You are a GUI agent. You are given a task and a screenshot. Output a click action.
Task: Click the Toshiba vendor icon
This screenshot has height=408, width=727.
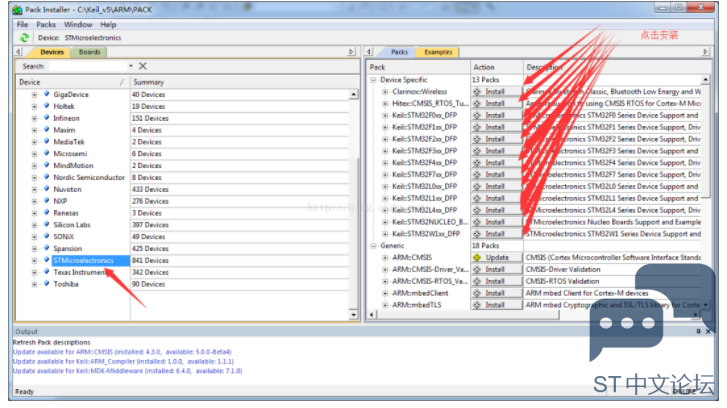click(x=46, y=284)
